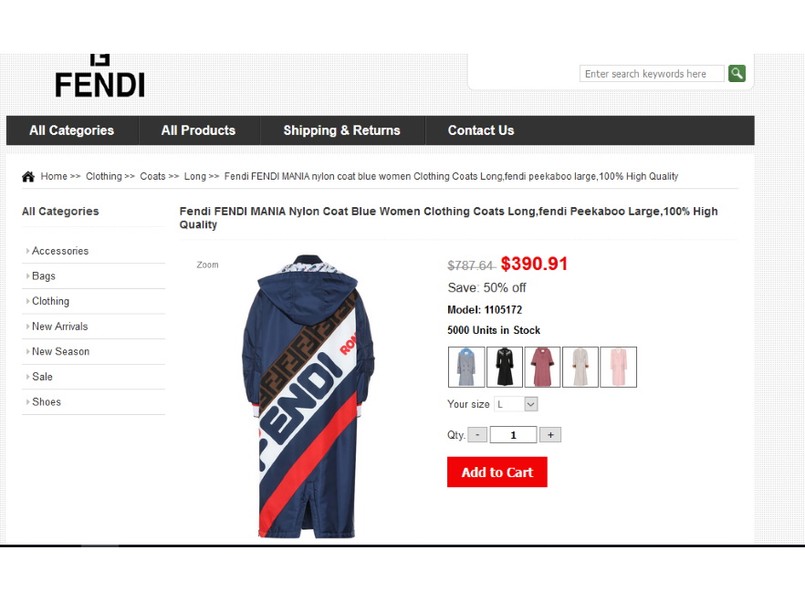Click the green search magnifier icon

(x=737, y=73)
